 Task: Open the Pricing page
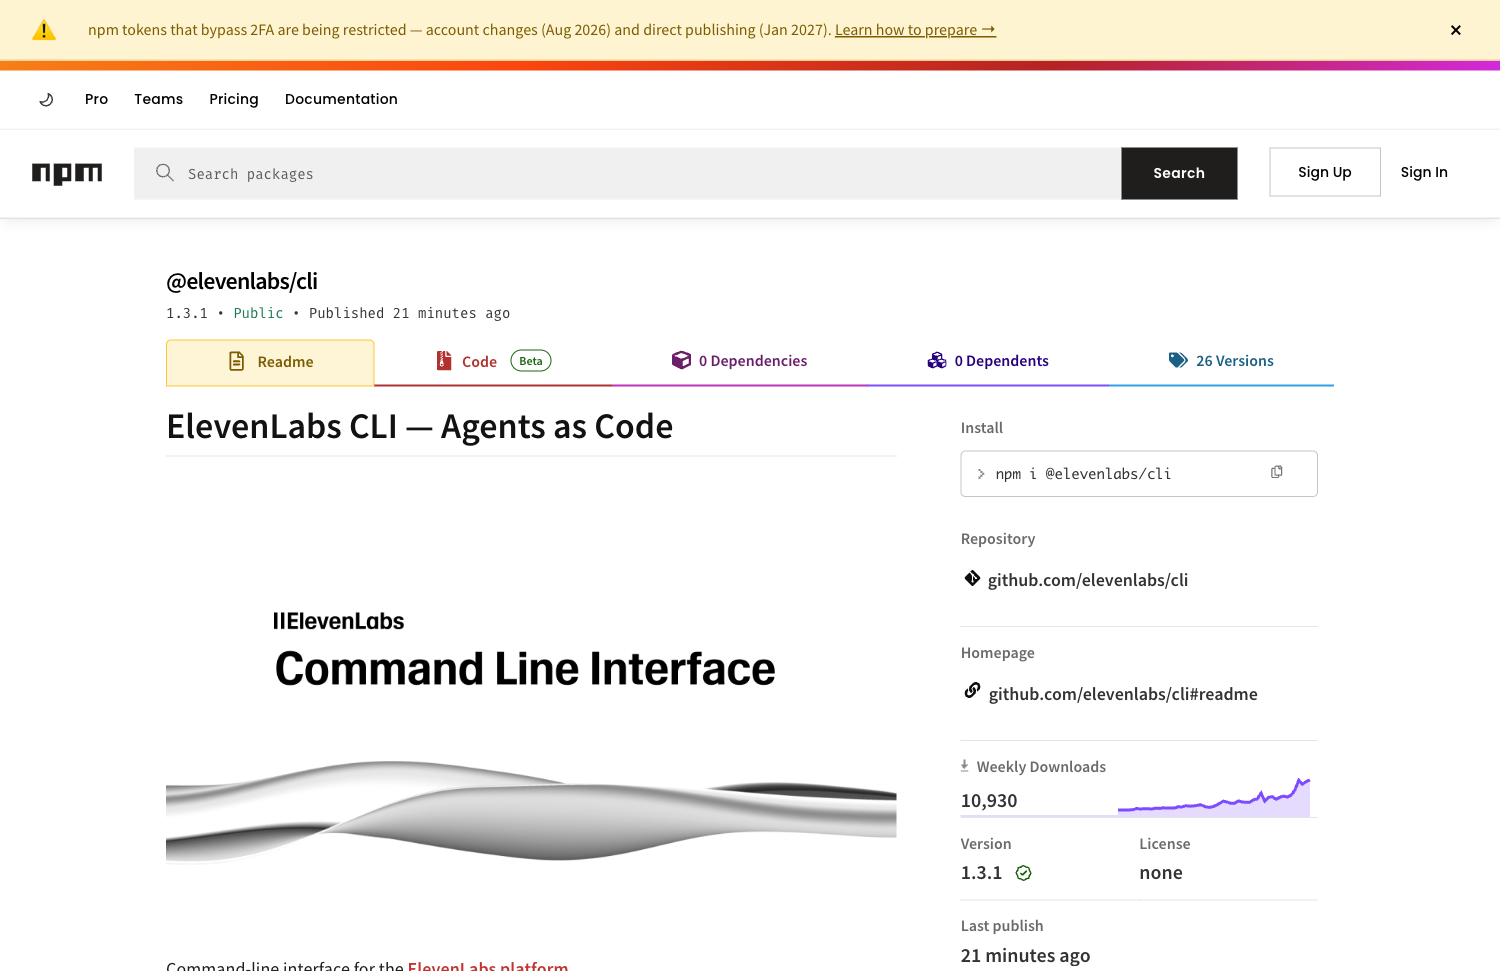(x=234, y=99)
